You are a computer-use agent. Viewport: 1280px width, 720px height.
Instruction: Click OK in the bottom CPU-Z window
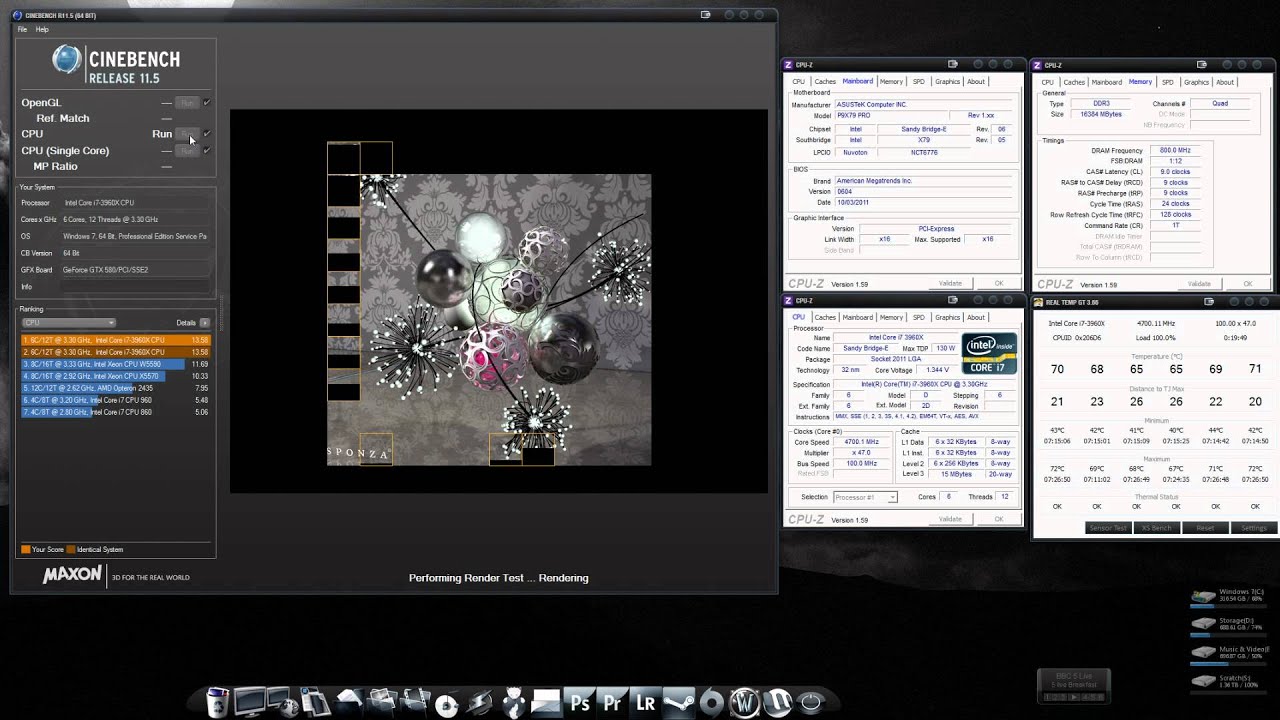pyautogui.click(x=998, y=519)
